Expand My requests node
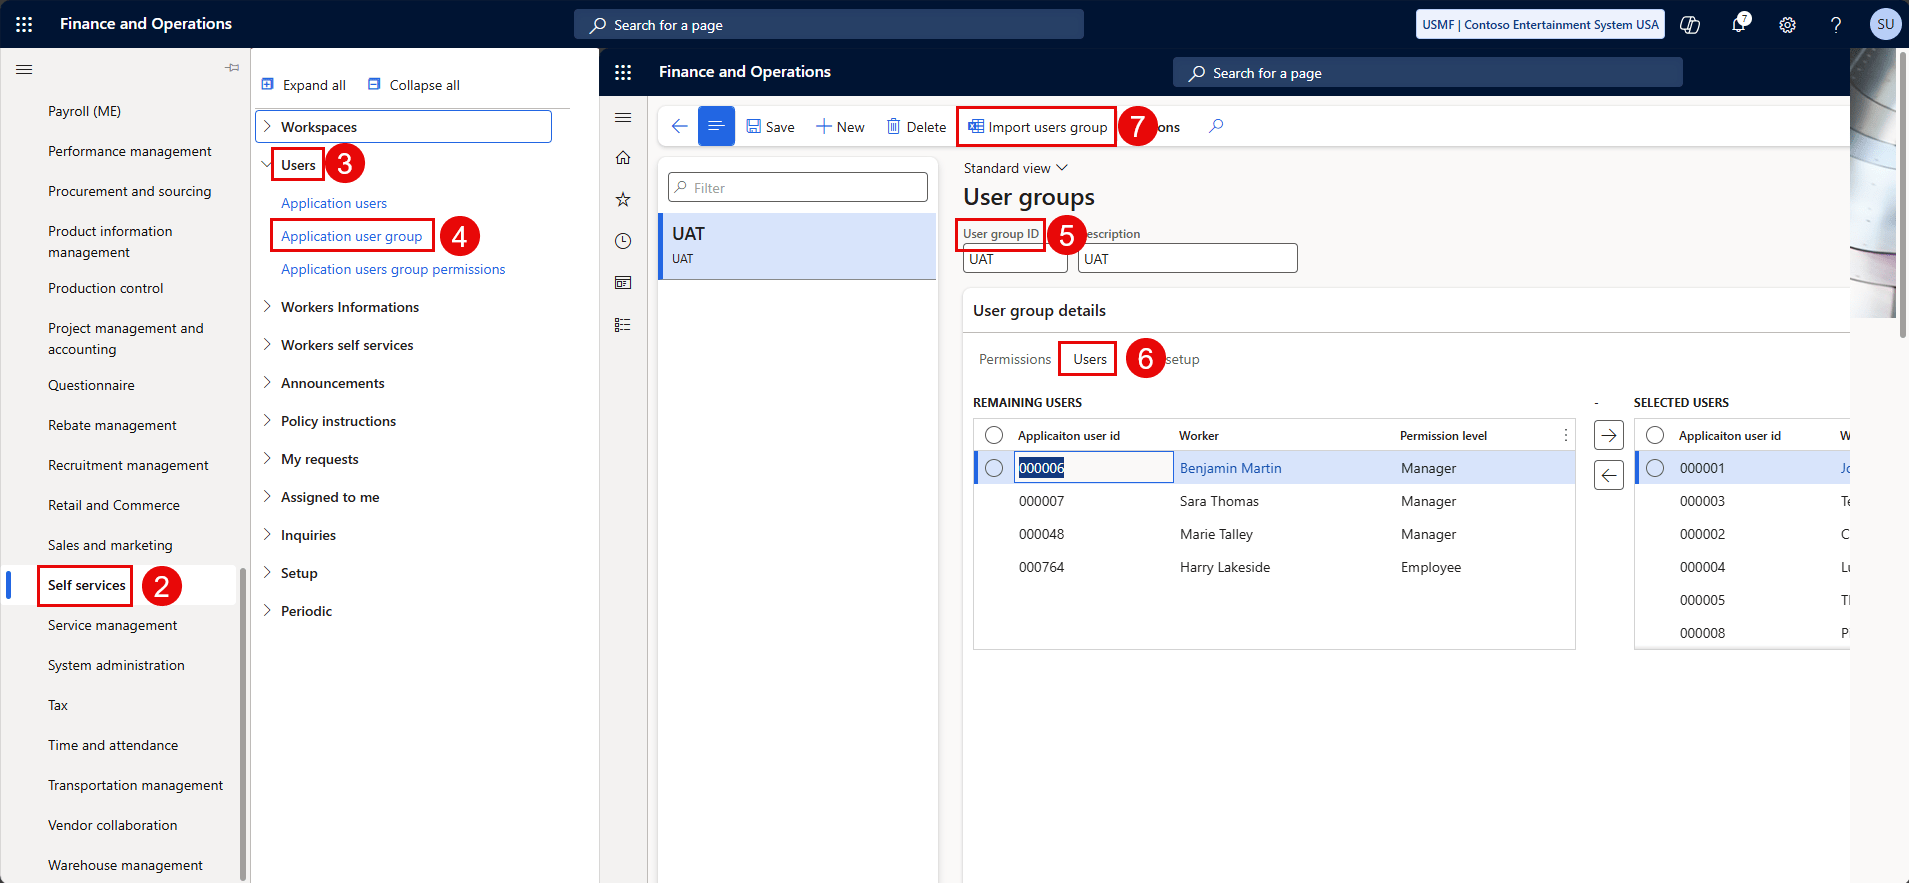The height and width of the screenshot is (883, 1909). click(x=267, y=458)
